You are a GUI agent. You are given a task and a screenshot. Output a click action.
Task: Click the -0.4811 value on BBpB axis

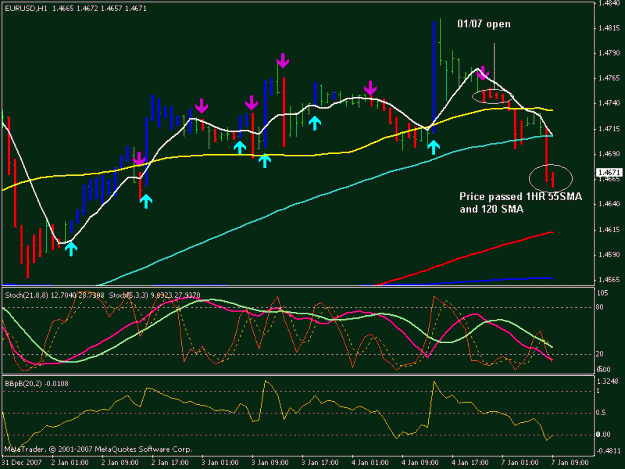tap(608, 451)
